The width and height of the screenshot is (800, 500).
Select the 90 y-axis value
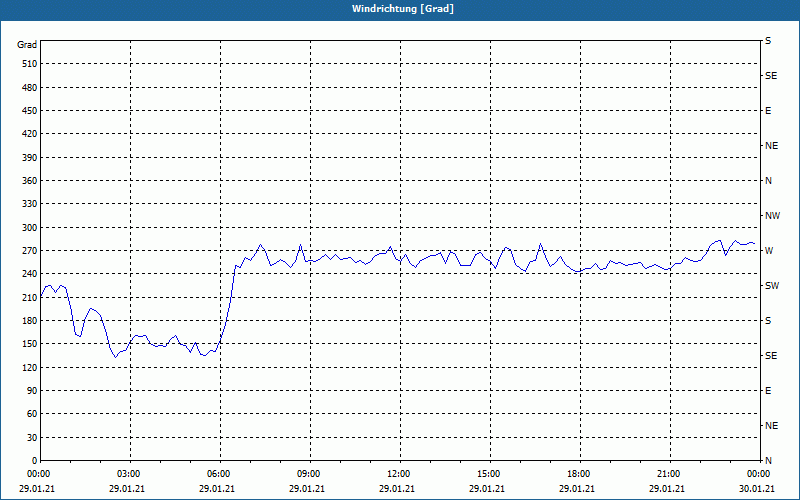click(x=32, y=391)
